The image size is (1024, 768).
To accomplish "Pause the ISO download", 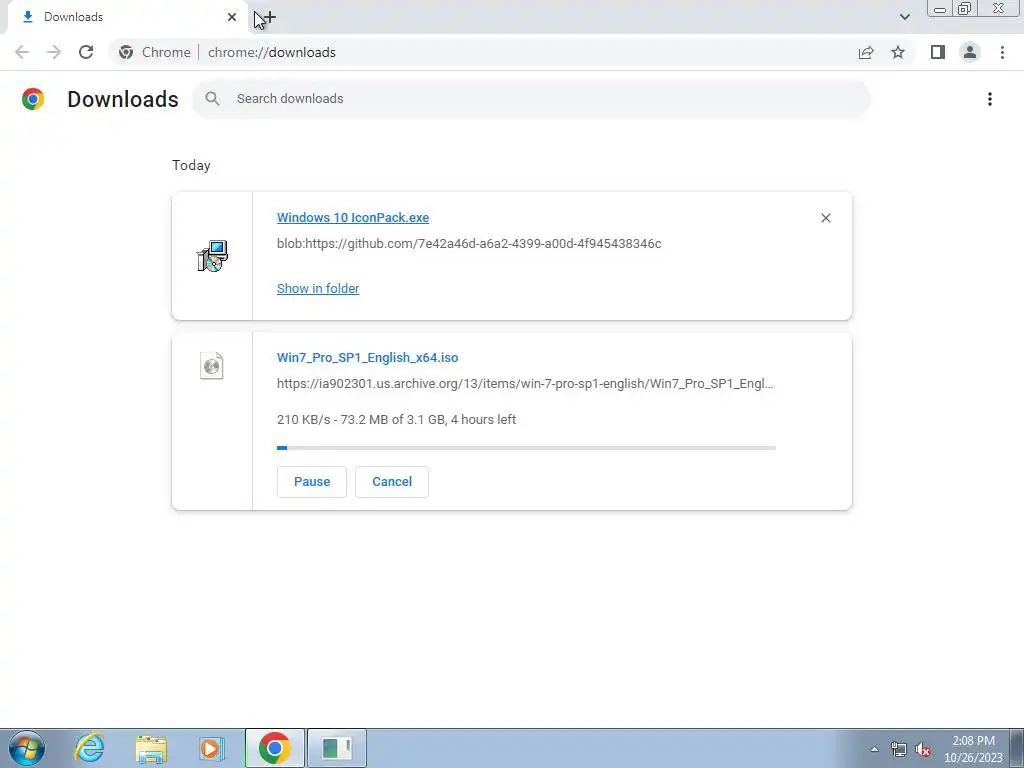I will (312, 482).
